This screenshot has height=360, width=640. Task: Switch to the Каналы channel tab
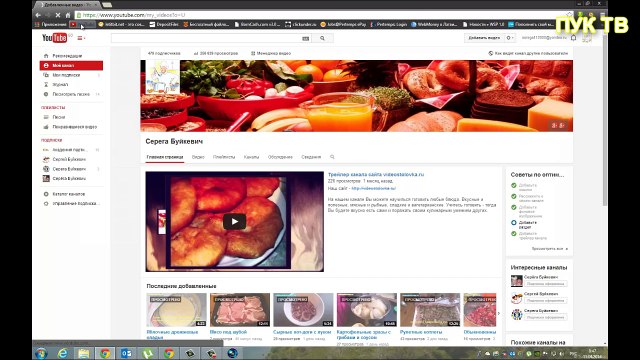(251, 157)
